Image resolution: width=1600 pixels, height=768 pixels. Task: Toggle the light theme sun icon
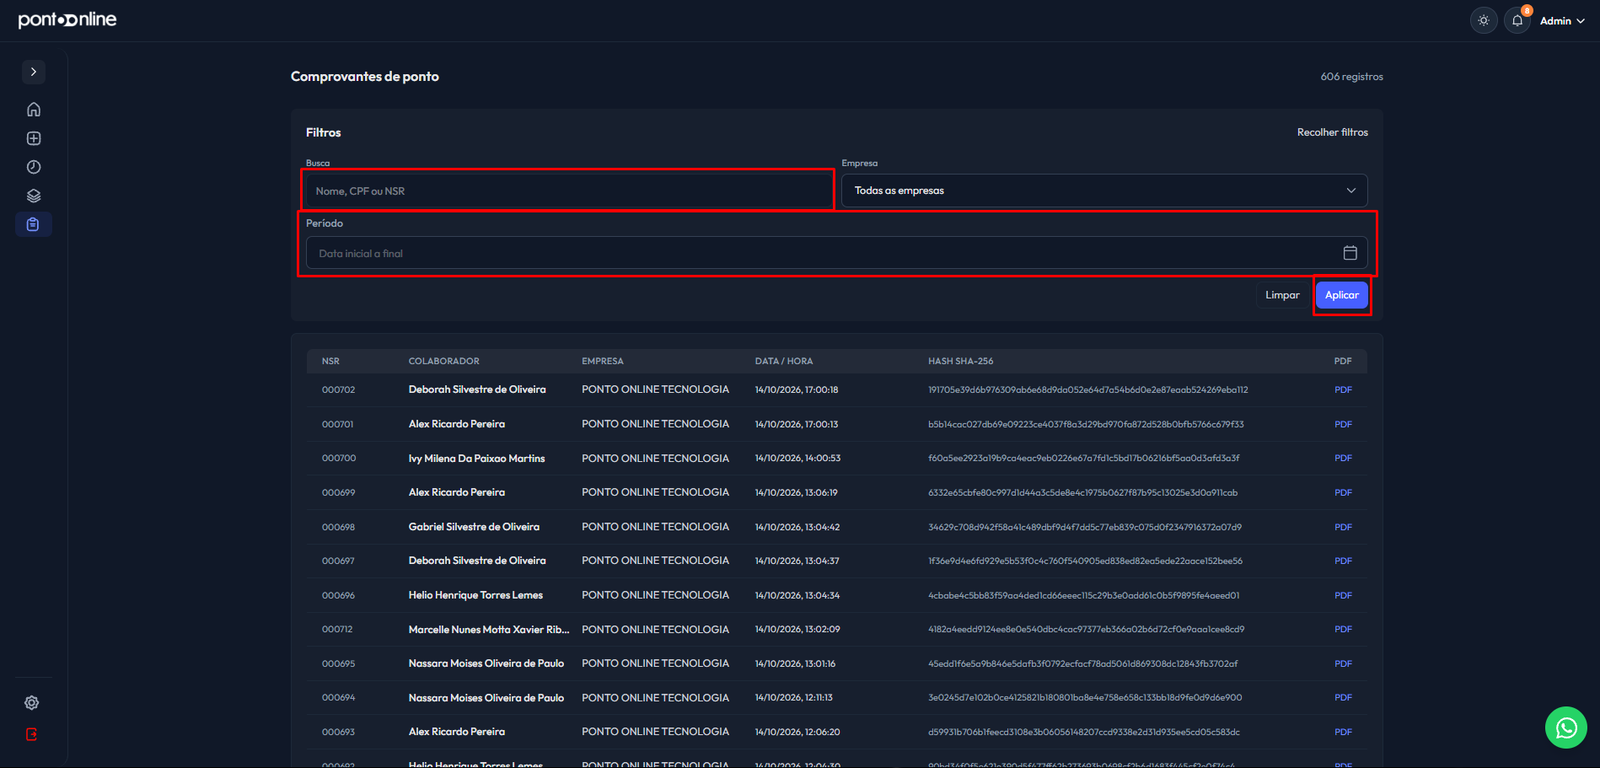(x=1484, y=20)
